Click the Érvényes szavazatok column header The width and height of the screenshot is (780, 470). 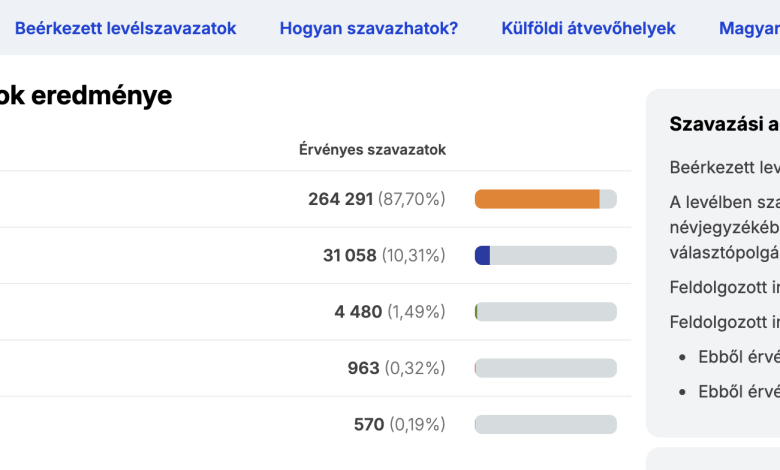tap(372, 149)
